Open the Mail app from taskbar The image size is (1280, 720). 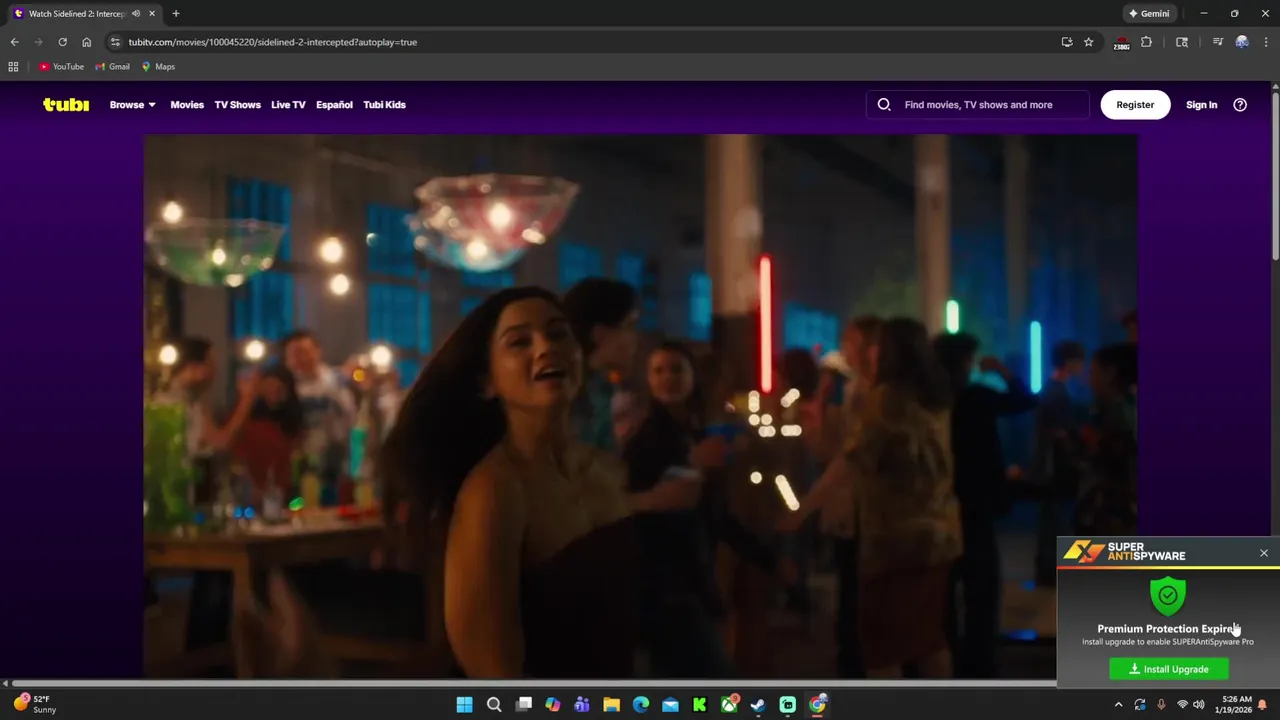[670, 705]
